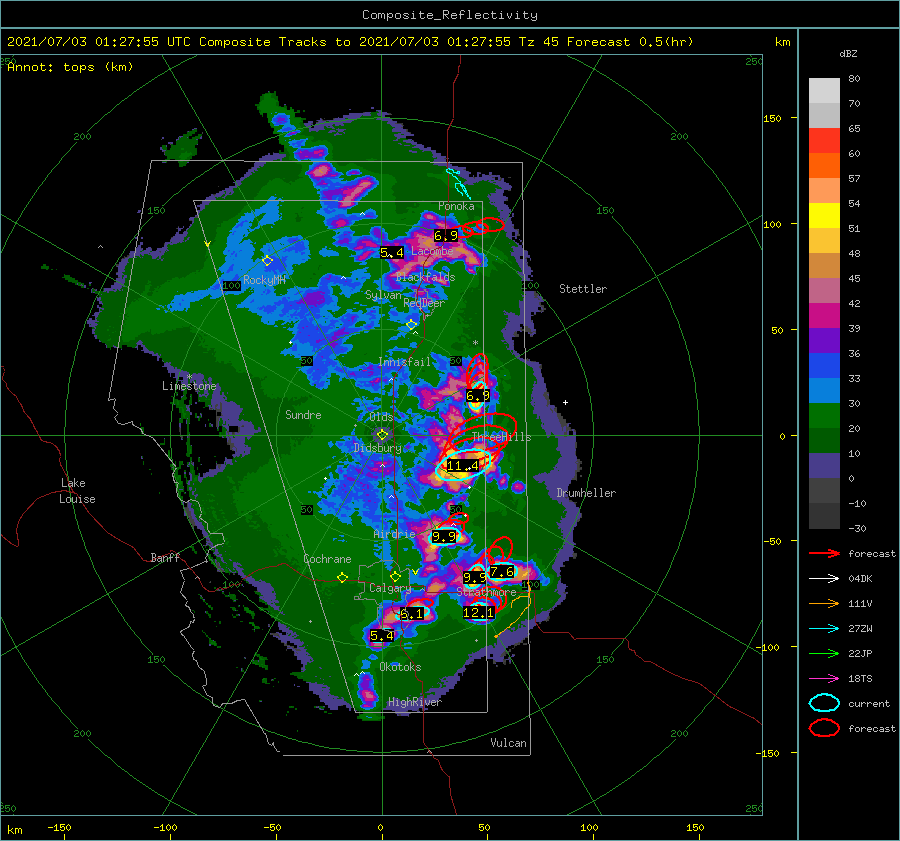Select the magenta 18TS track arrow

tap(824, 679)
